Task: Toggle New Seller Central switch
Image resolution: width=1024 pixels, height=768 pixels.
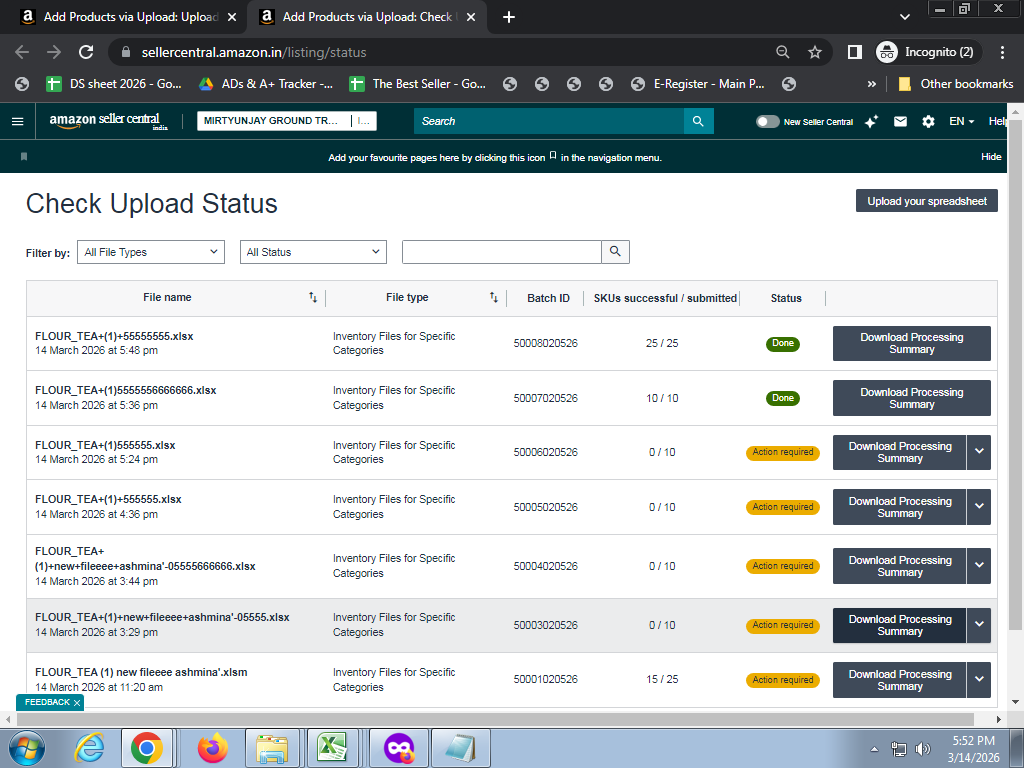Action: (x=767, y=121)
